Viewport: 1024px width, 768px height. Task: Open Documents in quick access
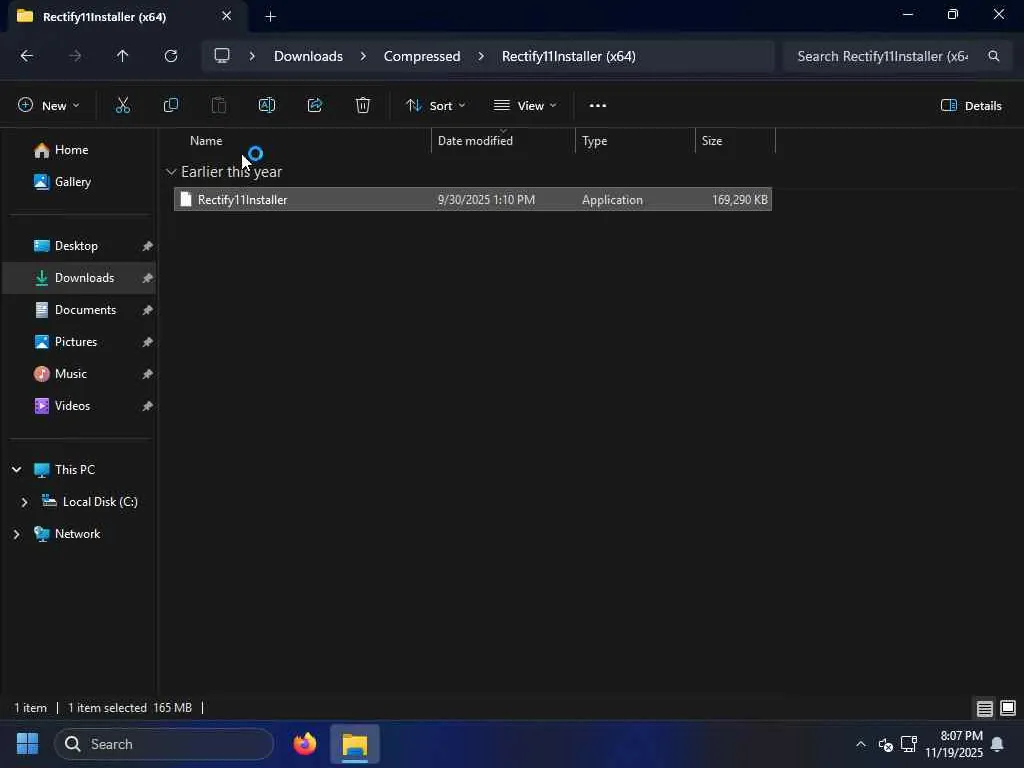[x=85, y=310]
